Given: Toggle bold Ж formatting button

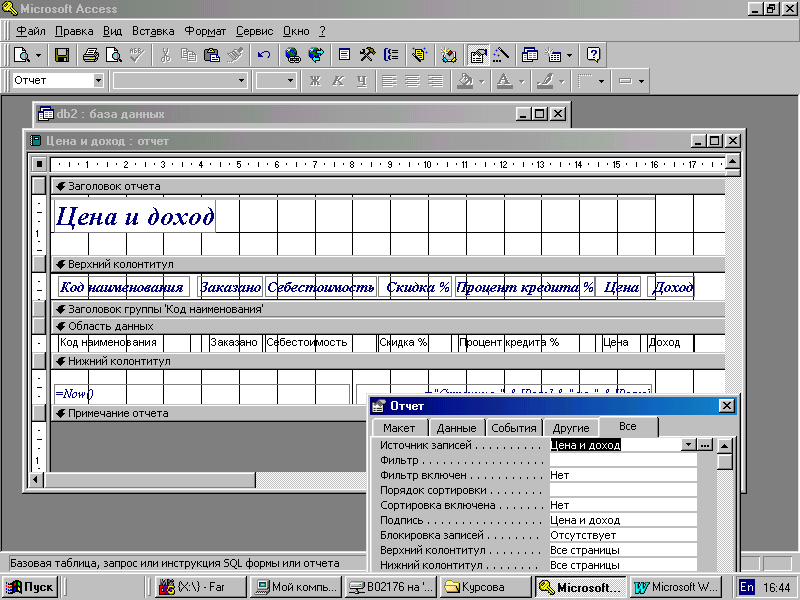Looking at the screenshot, I should [x=315, y=80].
